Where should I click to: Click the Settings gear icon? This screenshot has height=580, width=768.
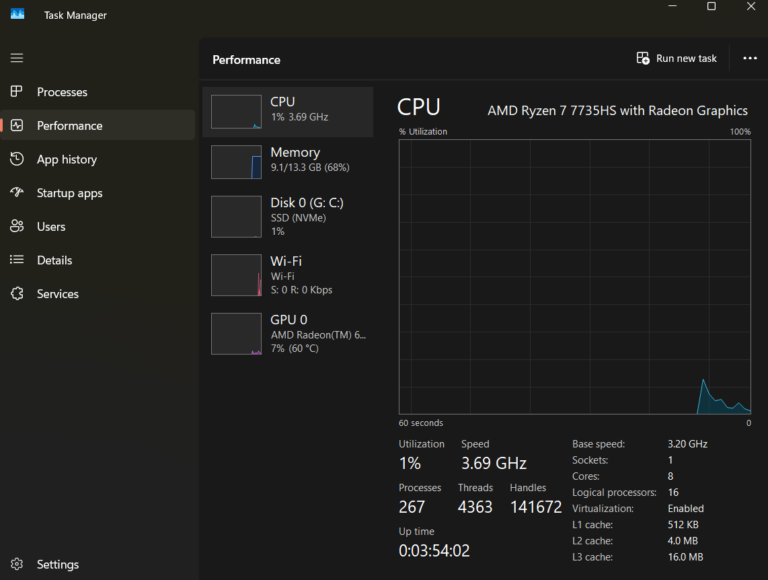click(x=17, y=564)
